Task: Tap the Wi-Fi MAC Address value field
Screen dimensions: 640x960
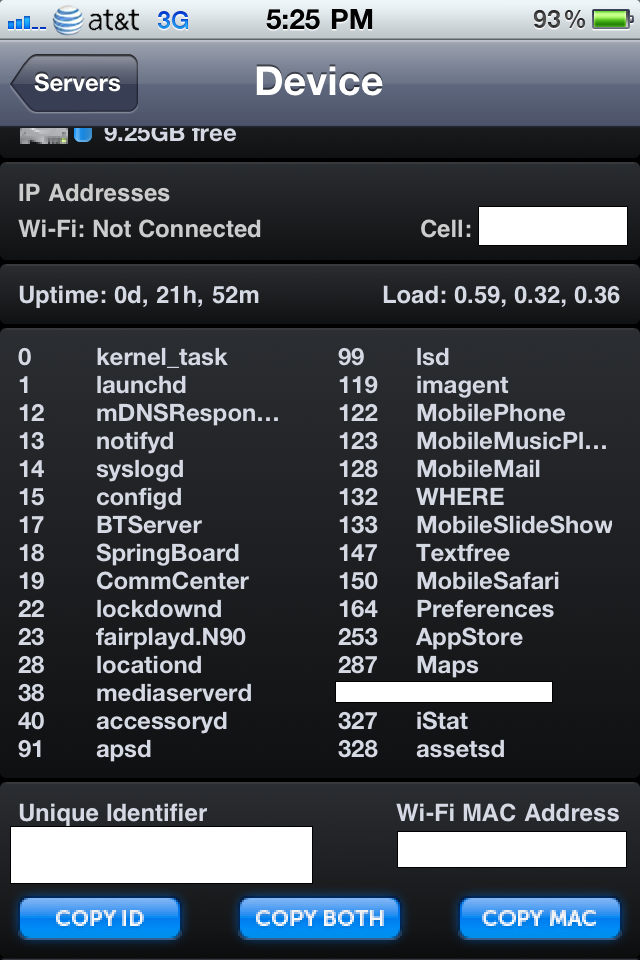Action: pyautogui.click(x=511, y=849)
